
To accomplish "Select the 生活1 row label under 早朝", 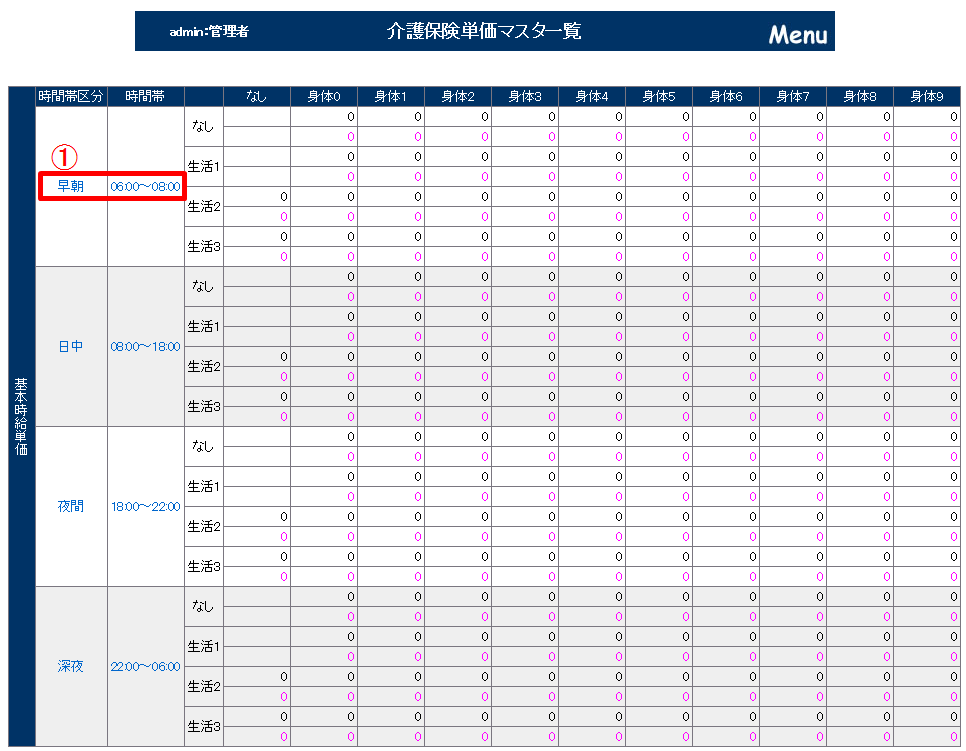I will [204, 166].
